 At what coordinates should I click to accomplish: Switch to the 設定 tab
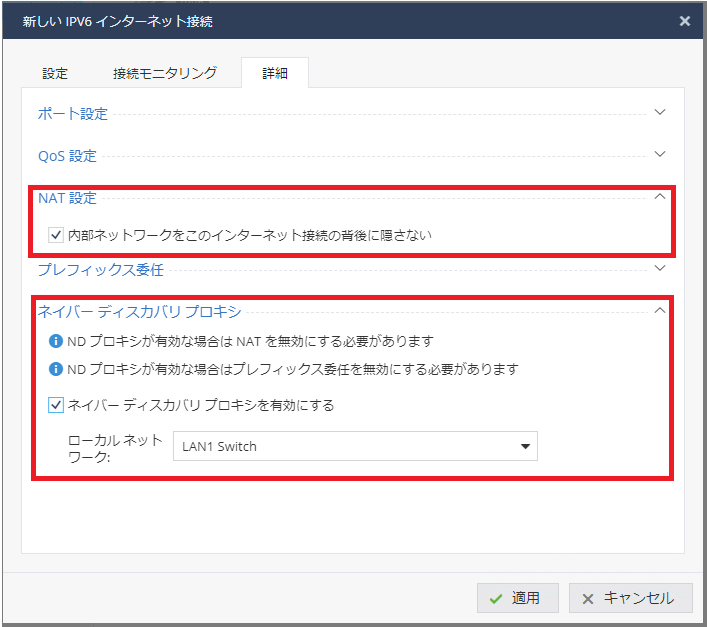[x=55, y=74]
